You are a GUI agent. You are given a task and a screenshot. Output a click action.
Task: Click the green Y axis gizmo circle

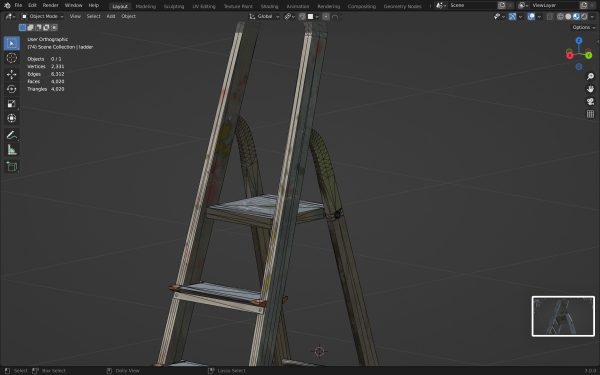click(589, 56)
